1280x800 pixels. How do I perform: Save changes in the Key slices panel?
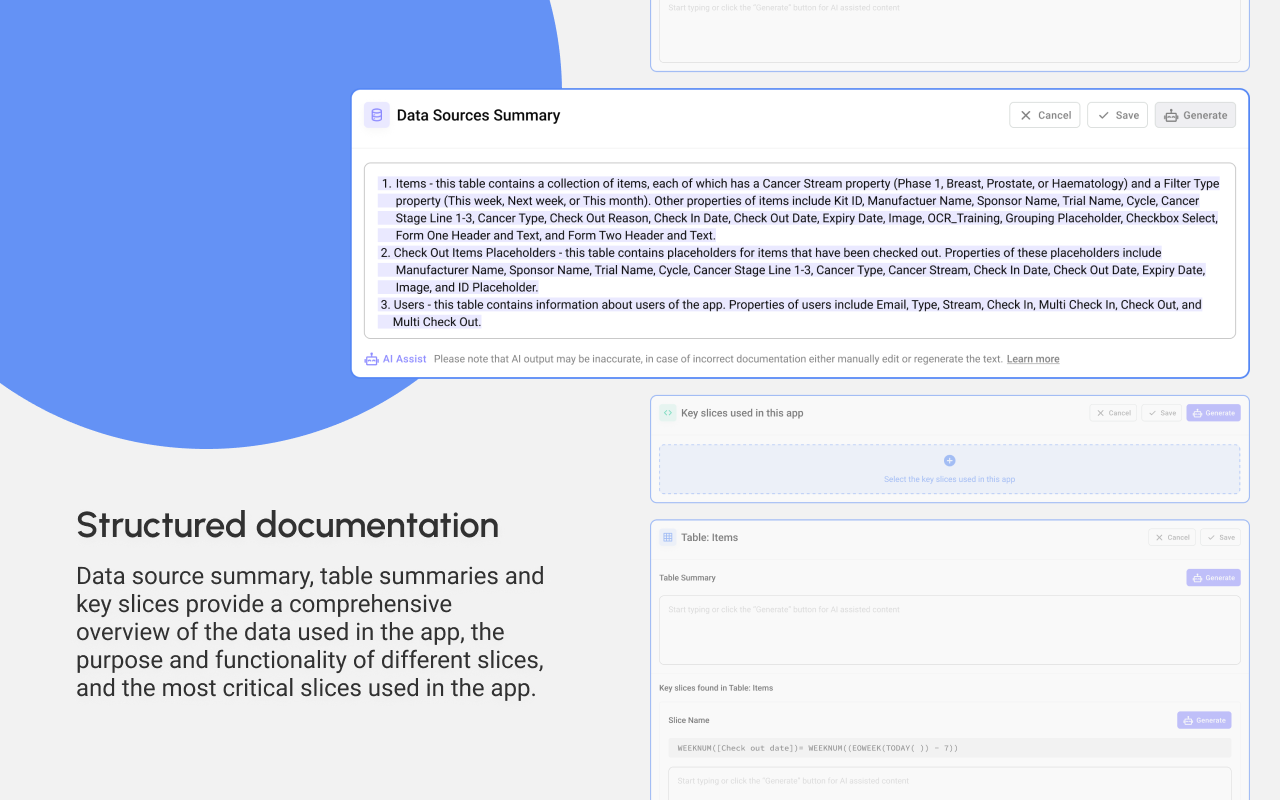click(x=1162, y=412)
